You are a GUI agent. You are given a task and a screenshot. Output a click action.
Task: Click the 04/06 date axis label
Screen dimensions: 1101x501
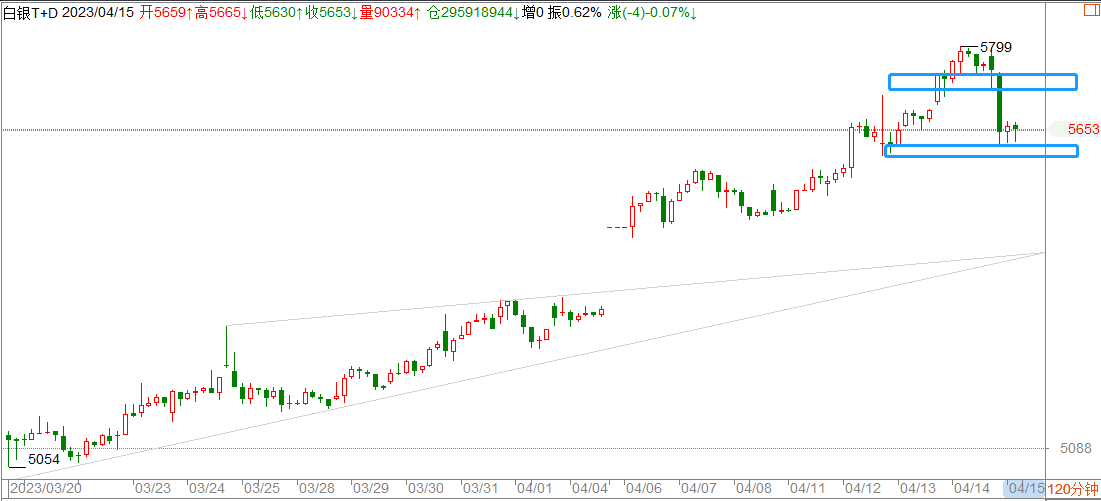[x=643, y=488]
